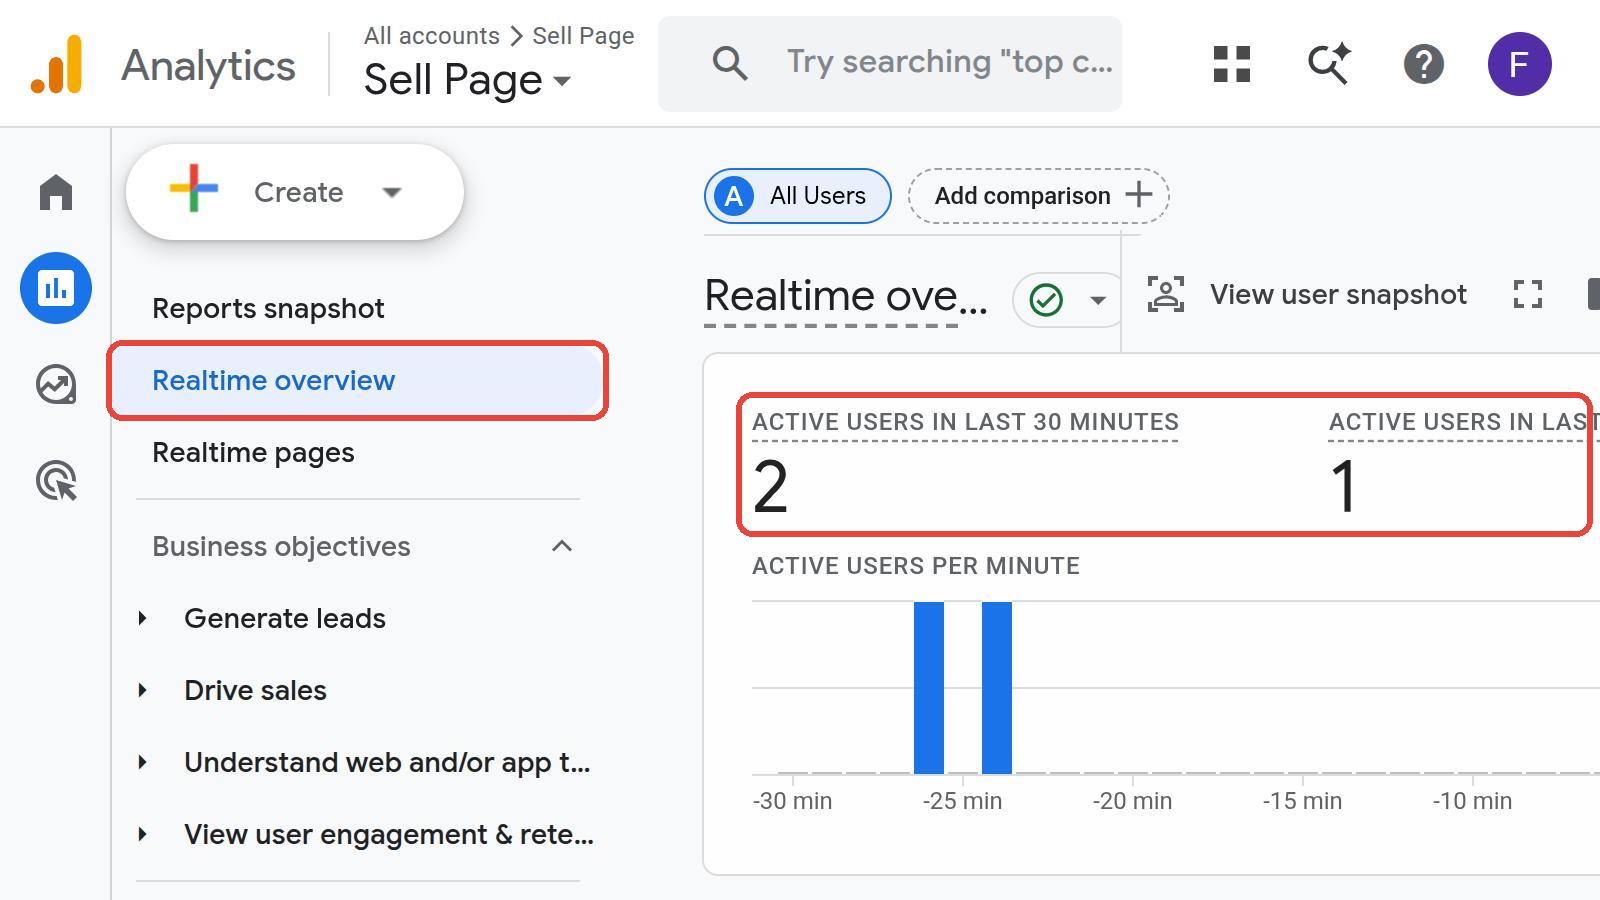Click the Create button
1600x900 pixels.
[295, 192]
